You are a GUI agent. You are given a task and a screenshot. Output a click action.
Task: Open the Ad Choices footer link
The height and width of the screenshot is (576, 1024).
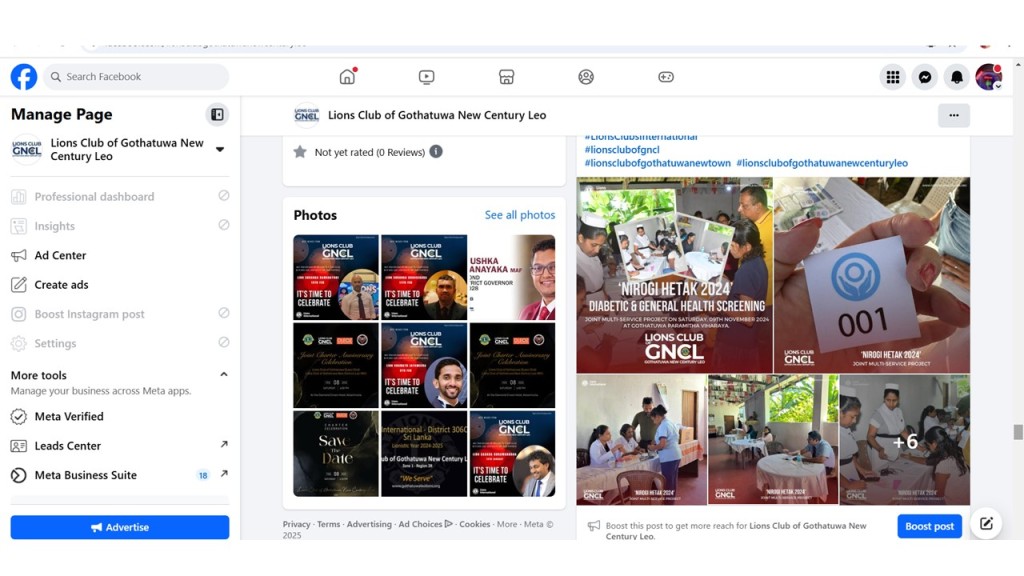pos(425,524)
